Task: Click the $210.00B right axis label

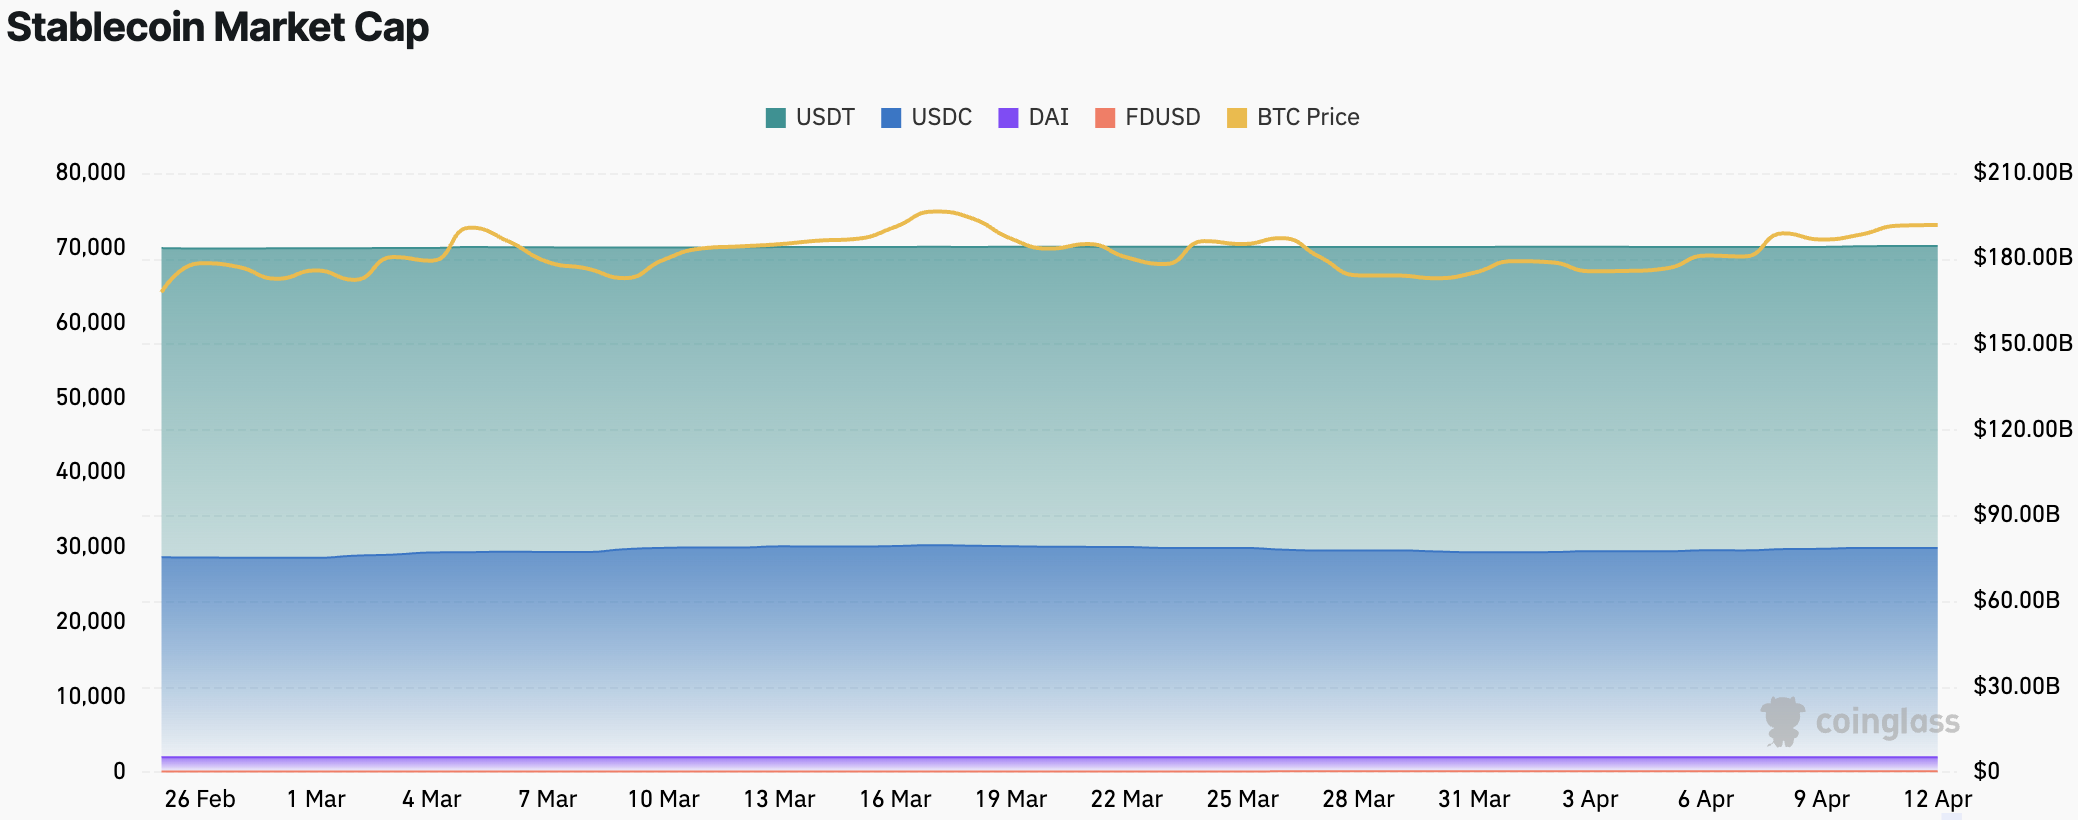Action: (2022, 172)
